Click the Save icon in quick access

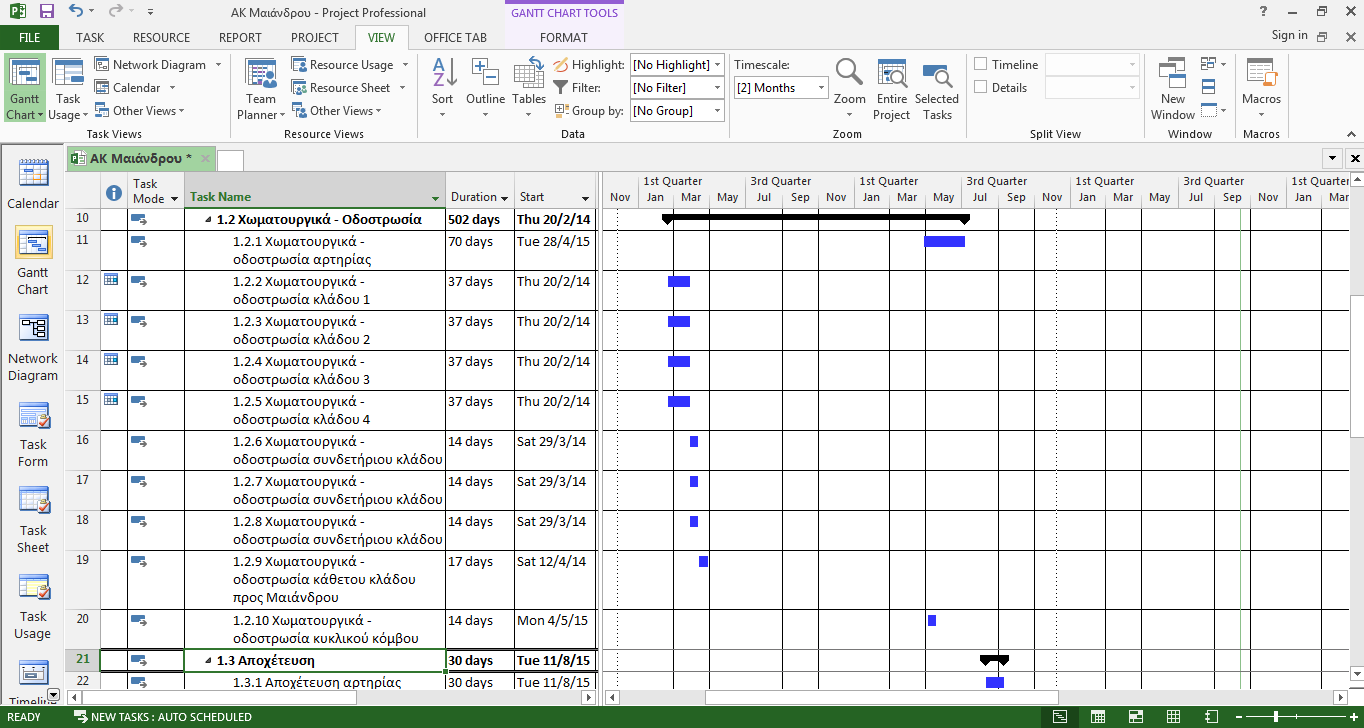pyautogui.click(x=47, y=12)
